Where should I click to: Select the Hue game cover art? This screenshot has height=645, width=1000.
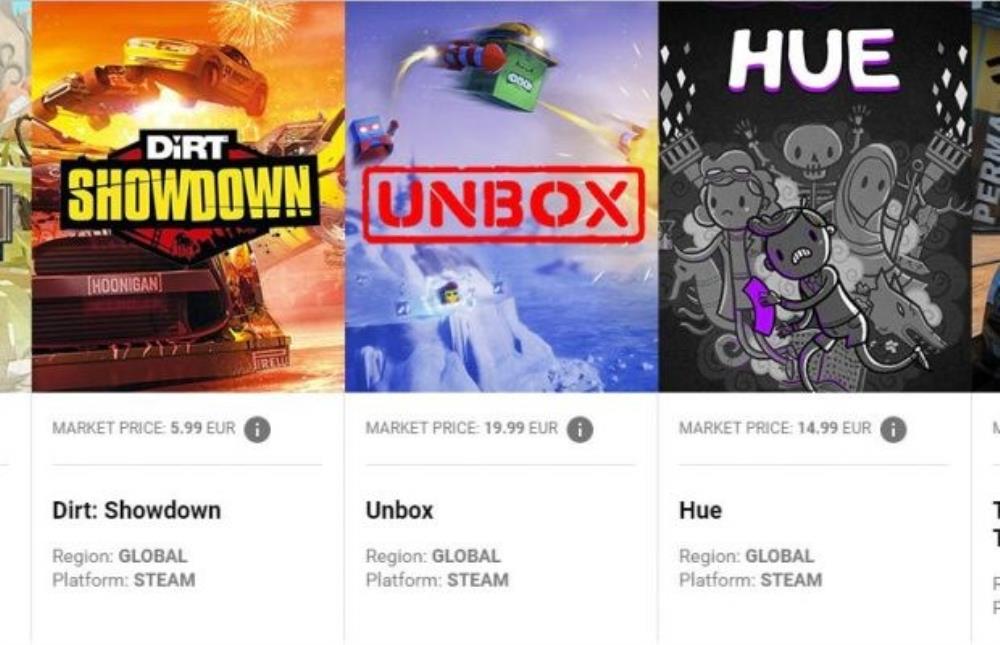(814, 196)
